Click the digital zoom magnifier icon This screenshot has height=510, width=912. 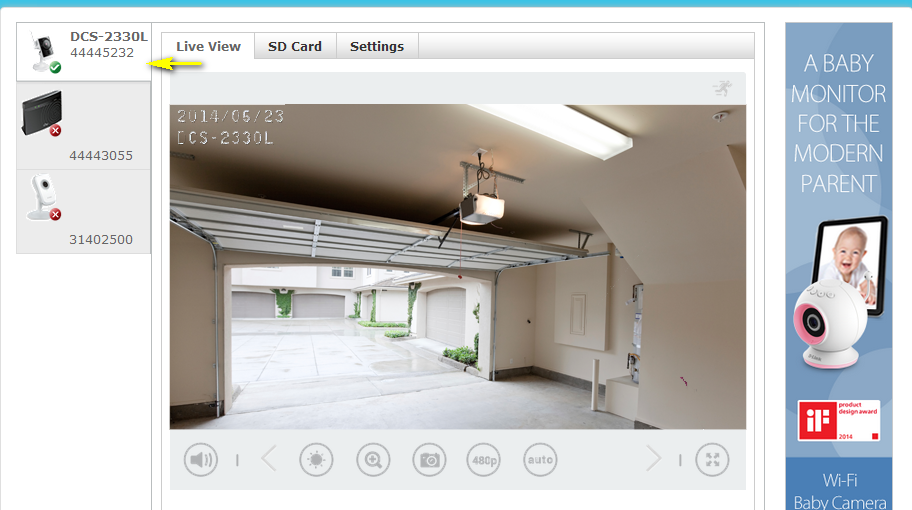click(x=373, y=460)
